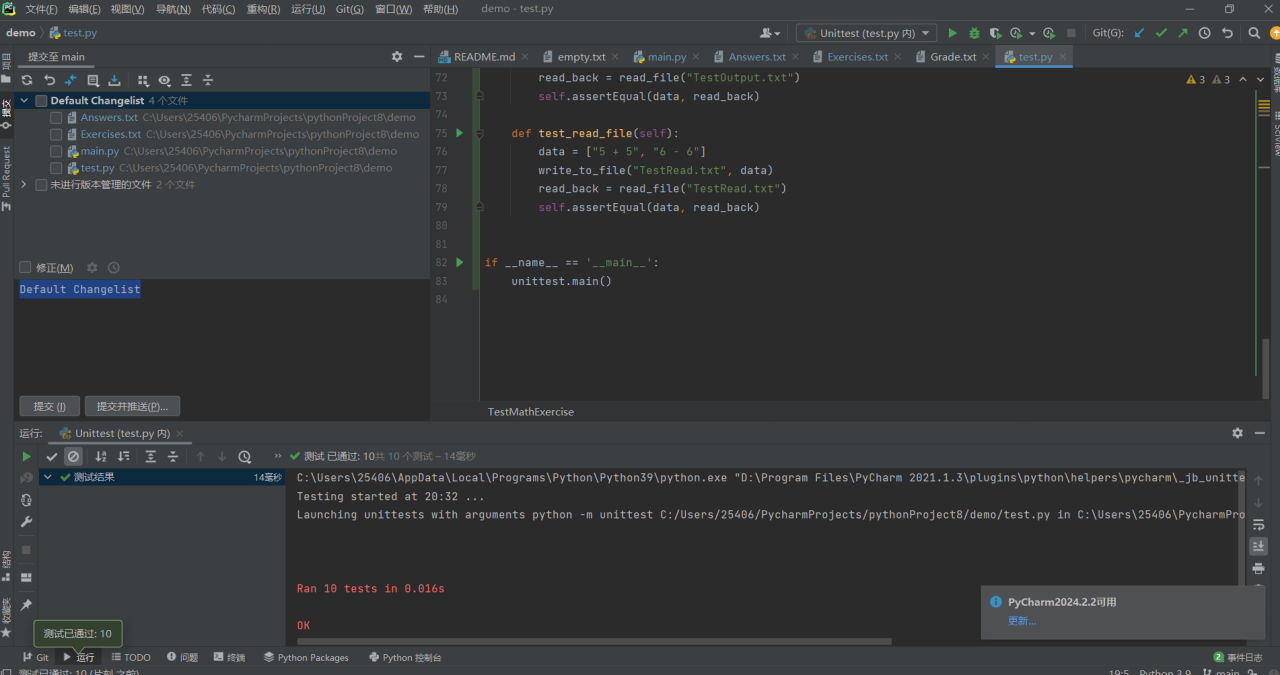
Task: Open the group-by eye icon dropdown
Action: [164, 80]
